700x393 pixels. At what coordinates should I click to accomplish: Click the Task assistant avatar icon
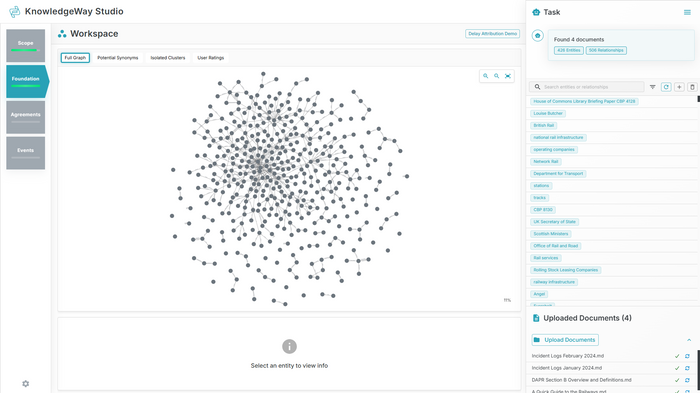coord(538,36)
